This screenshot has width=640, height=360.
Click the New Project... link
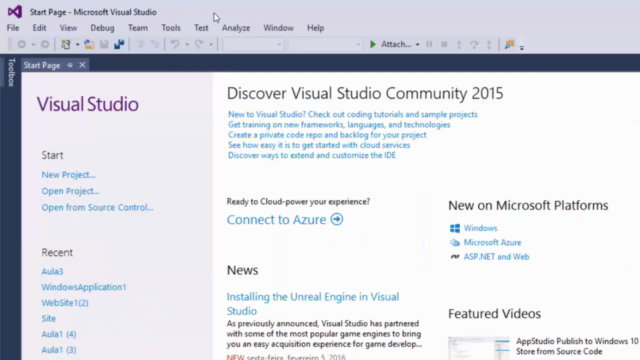pyautogui.click(x=68, y=175)
